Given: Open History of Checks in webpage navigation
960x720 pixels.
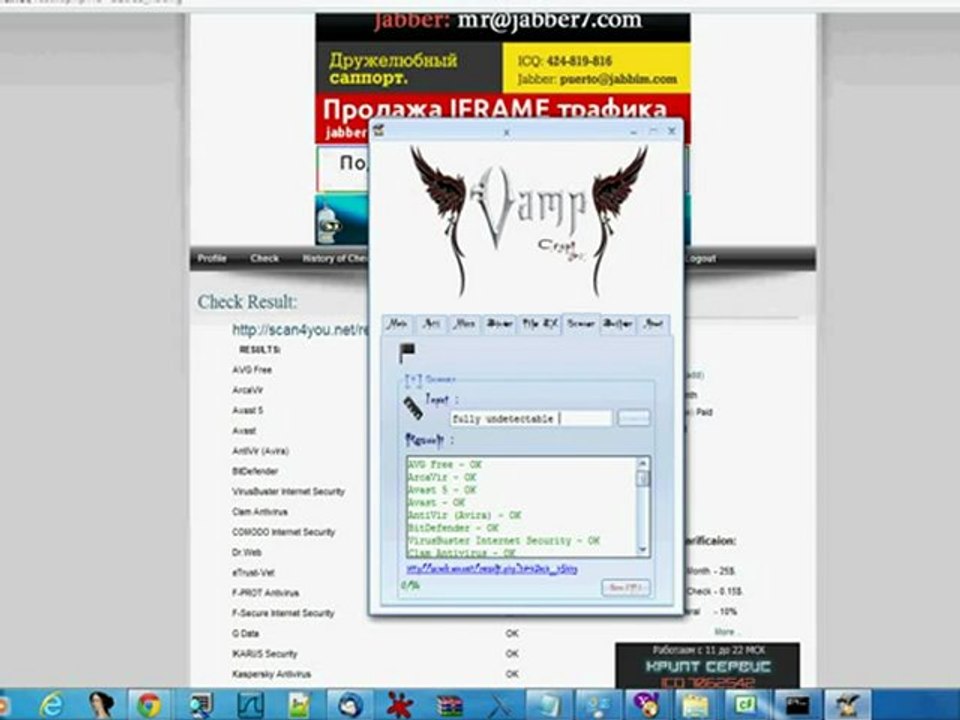Looking at the screenshot, I should coord(336,258).
